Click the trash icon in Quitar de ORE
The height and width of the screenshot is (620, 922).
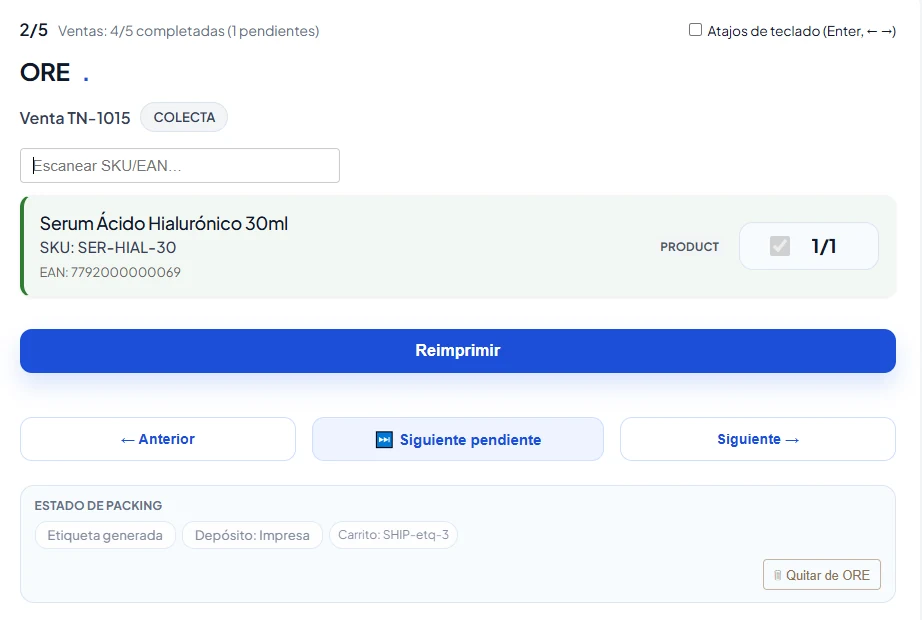tap(777, 575)
